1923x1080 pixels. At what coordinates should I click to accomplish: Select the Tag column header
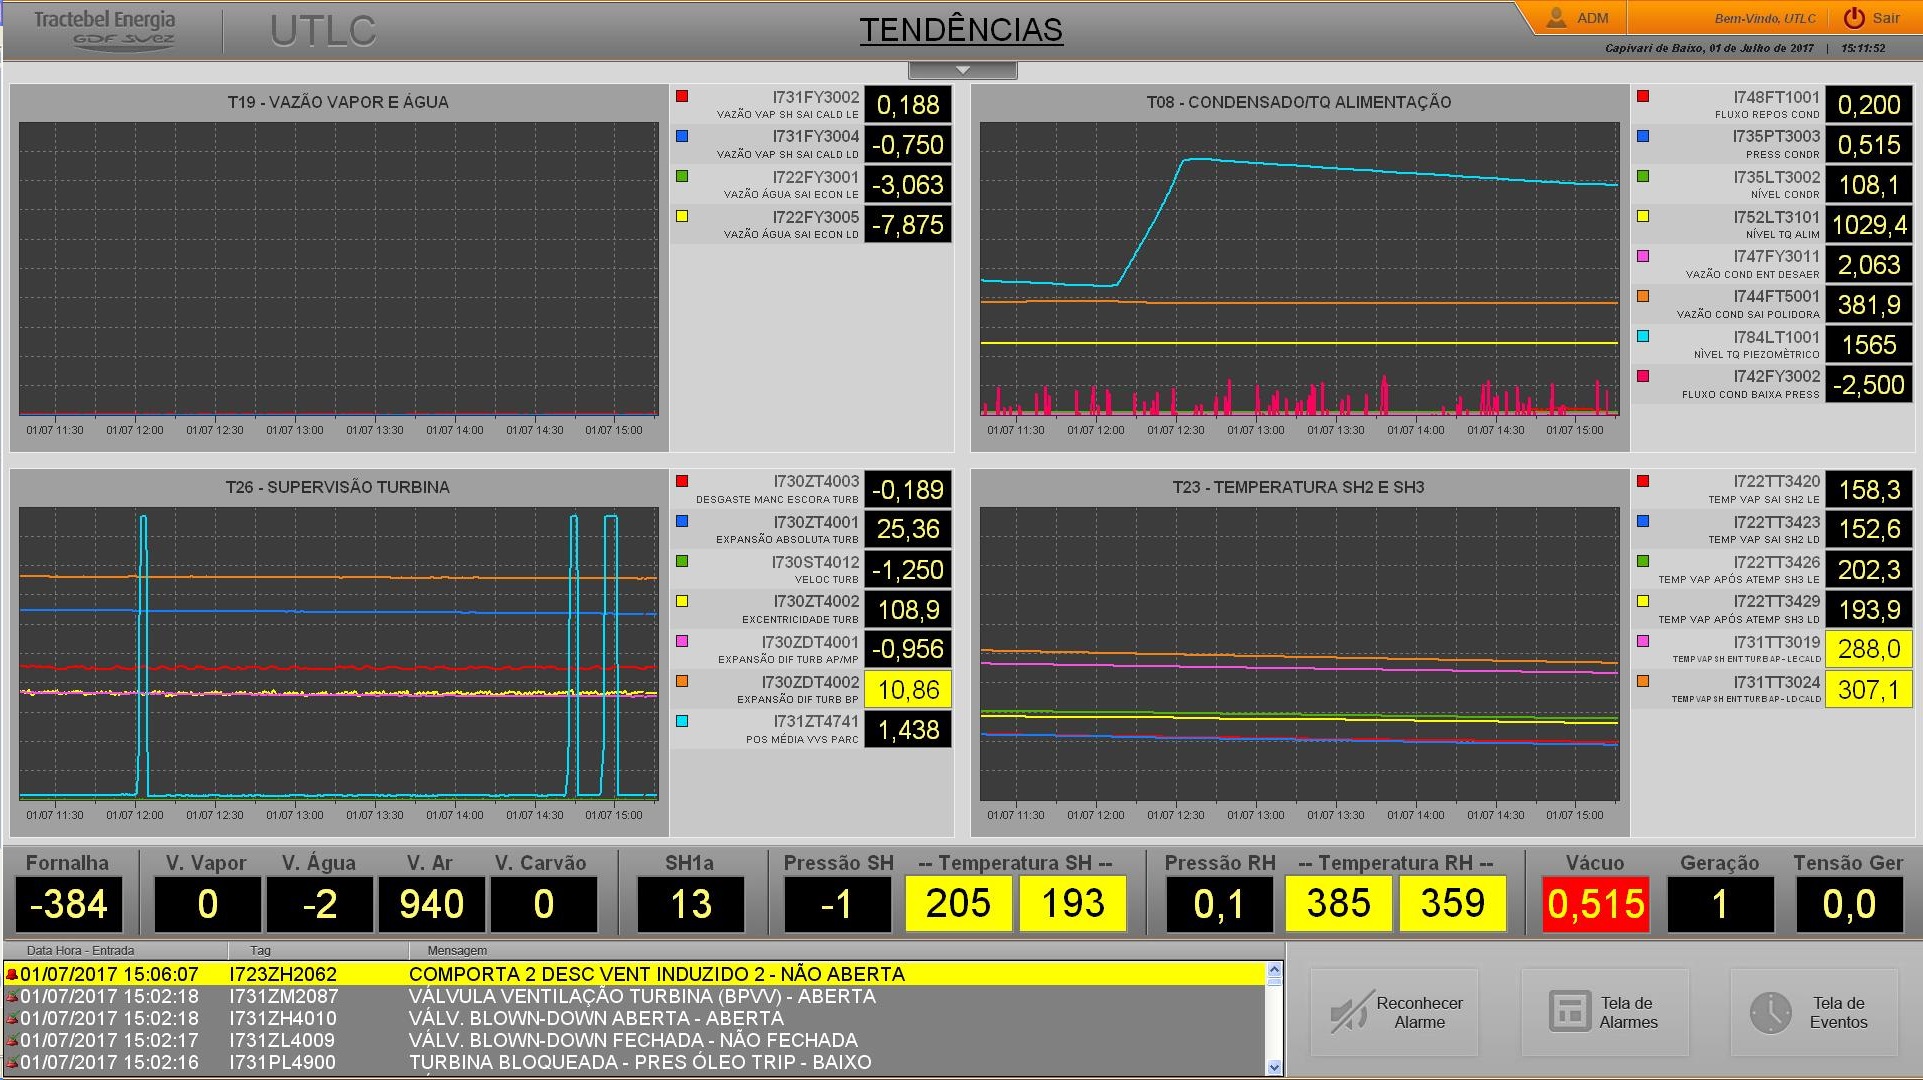(x=260, y=950)
